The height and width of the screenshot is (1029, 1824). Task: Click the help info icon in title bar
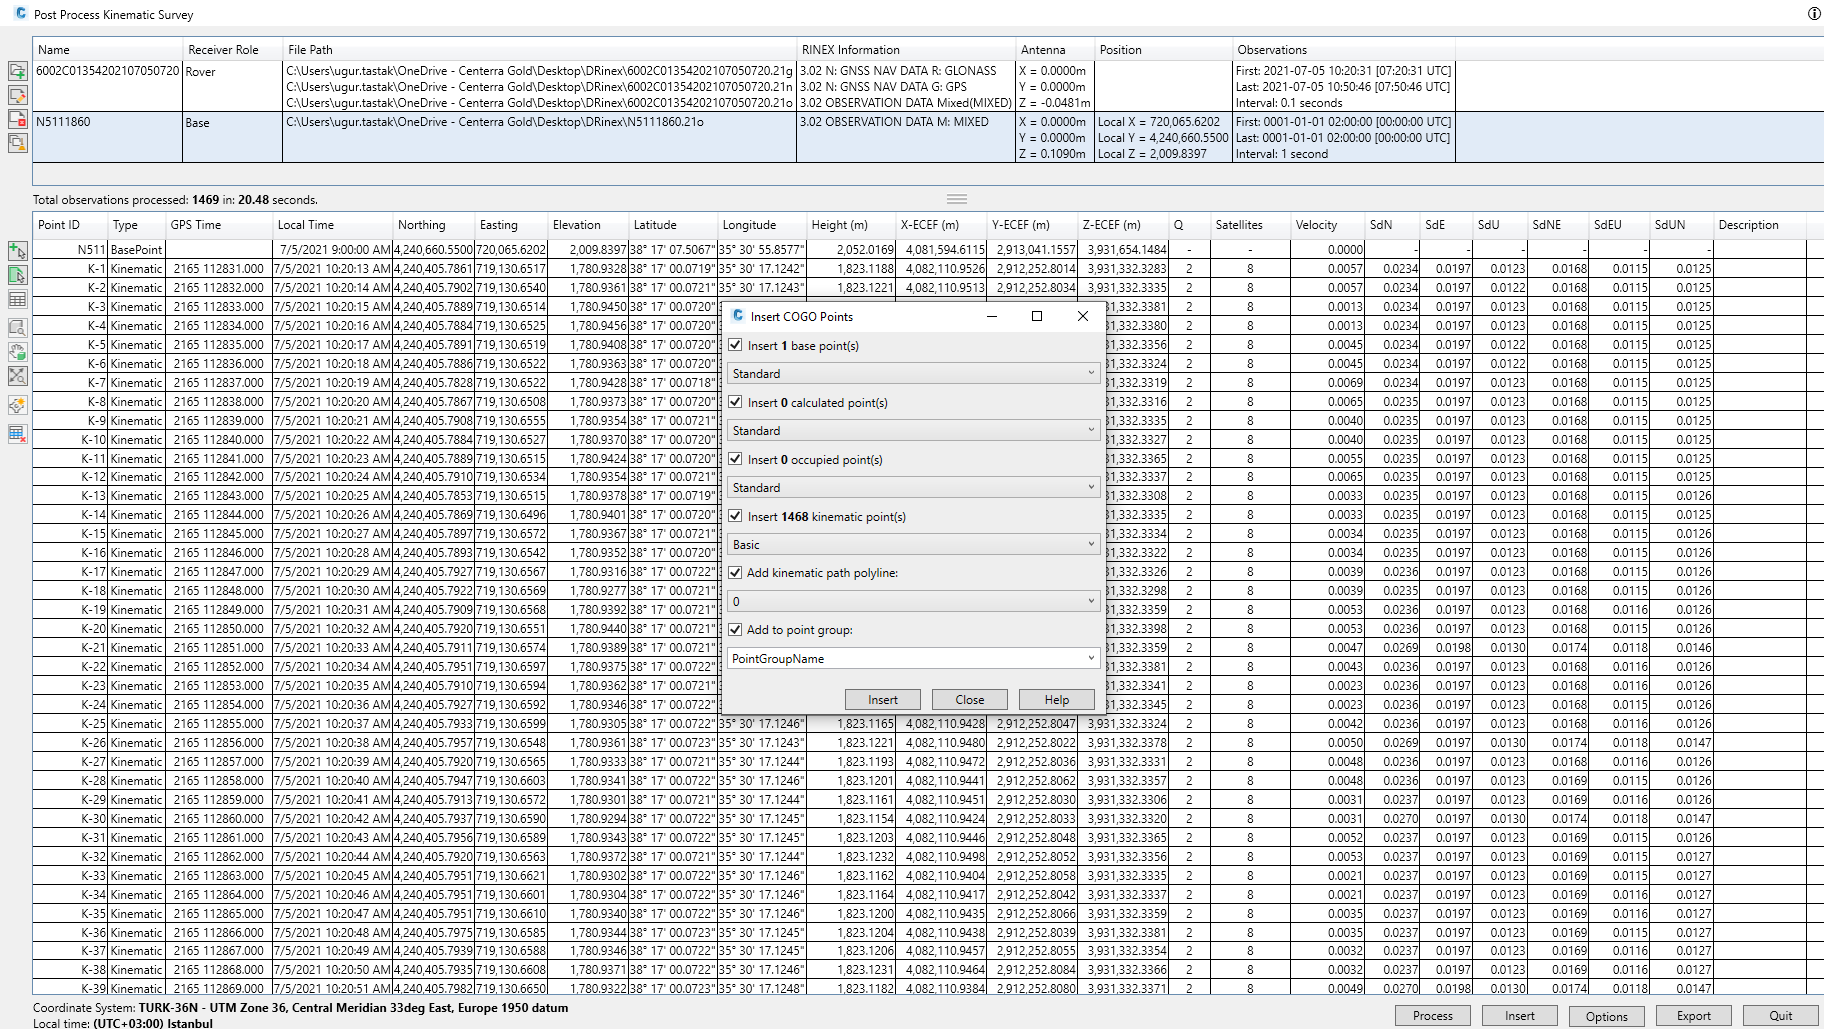coord(1813,14)
